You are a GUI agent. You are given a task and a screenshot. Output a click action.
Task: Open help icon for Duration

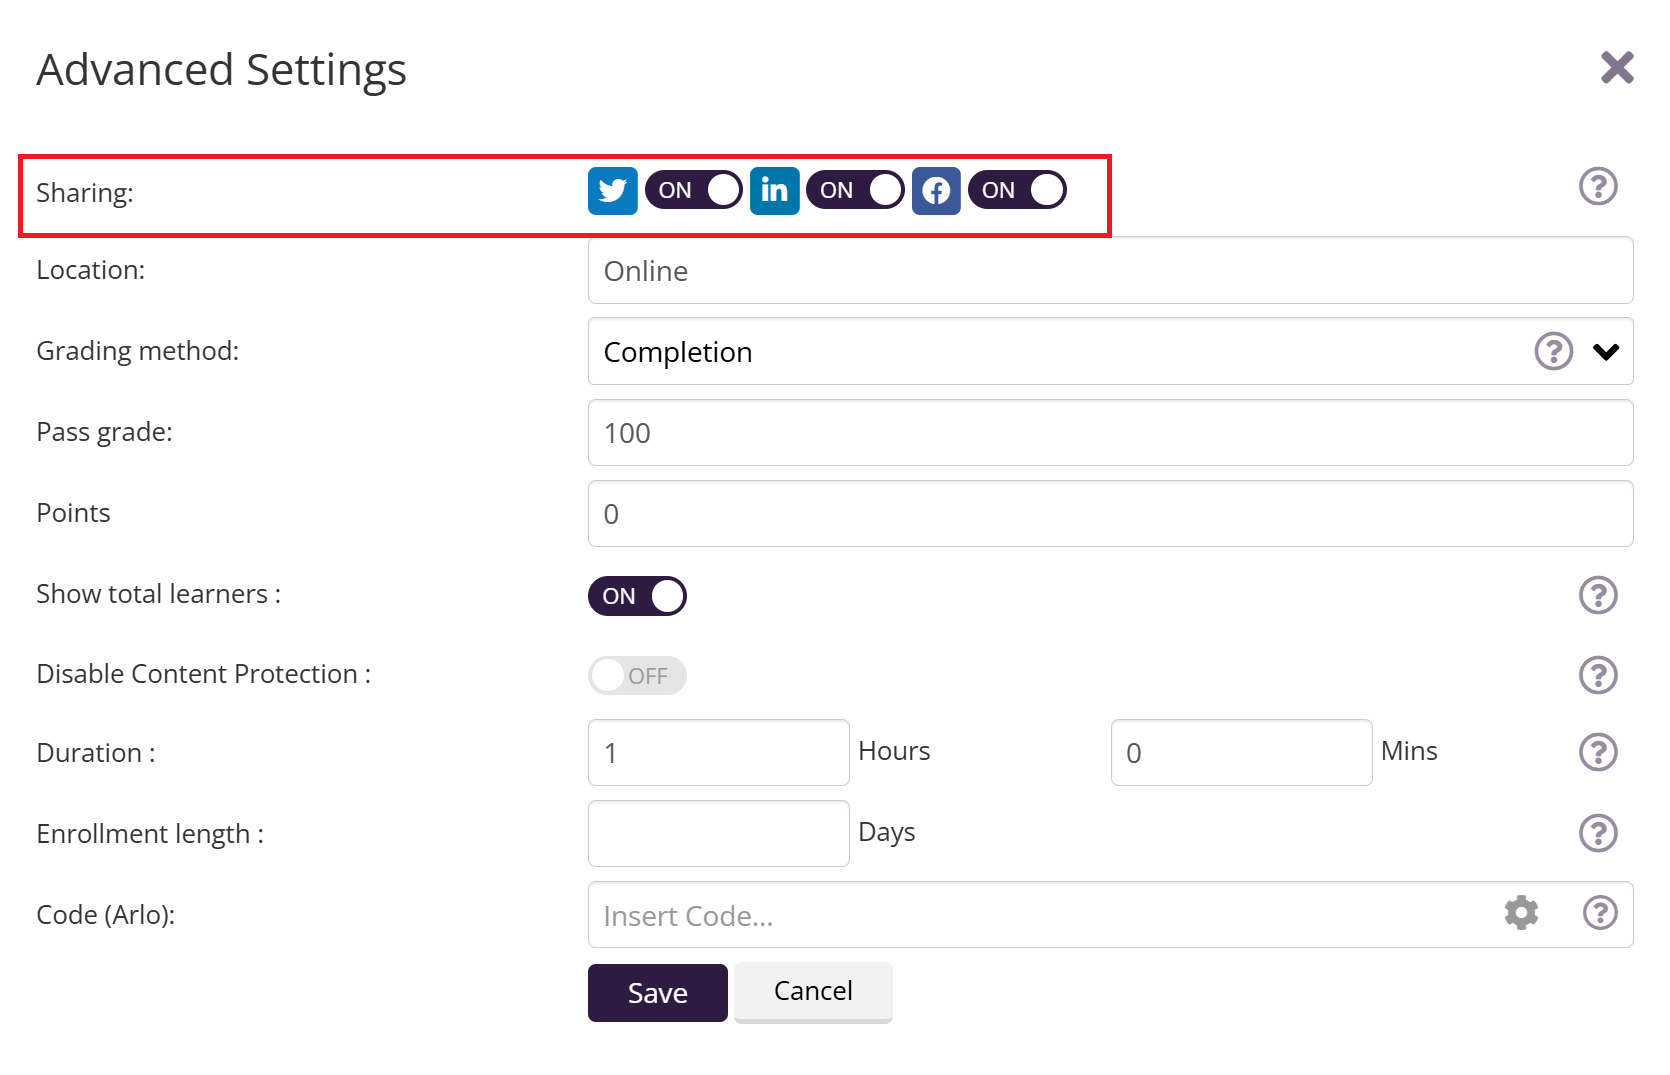pyautogui.click(x=1597, y=752)
